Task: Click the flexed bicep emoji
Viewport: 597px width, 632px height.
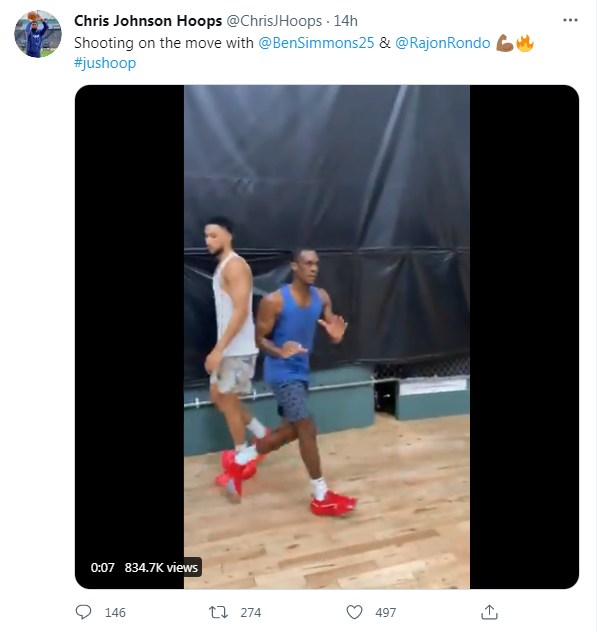Action: (505, 43)
